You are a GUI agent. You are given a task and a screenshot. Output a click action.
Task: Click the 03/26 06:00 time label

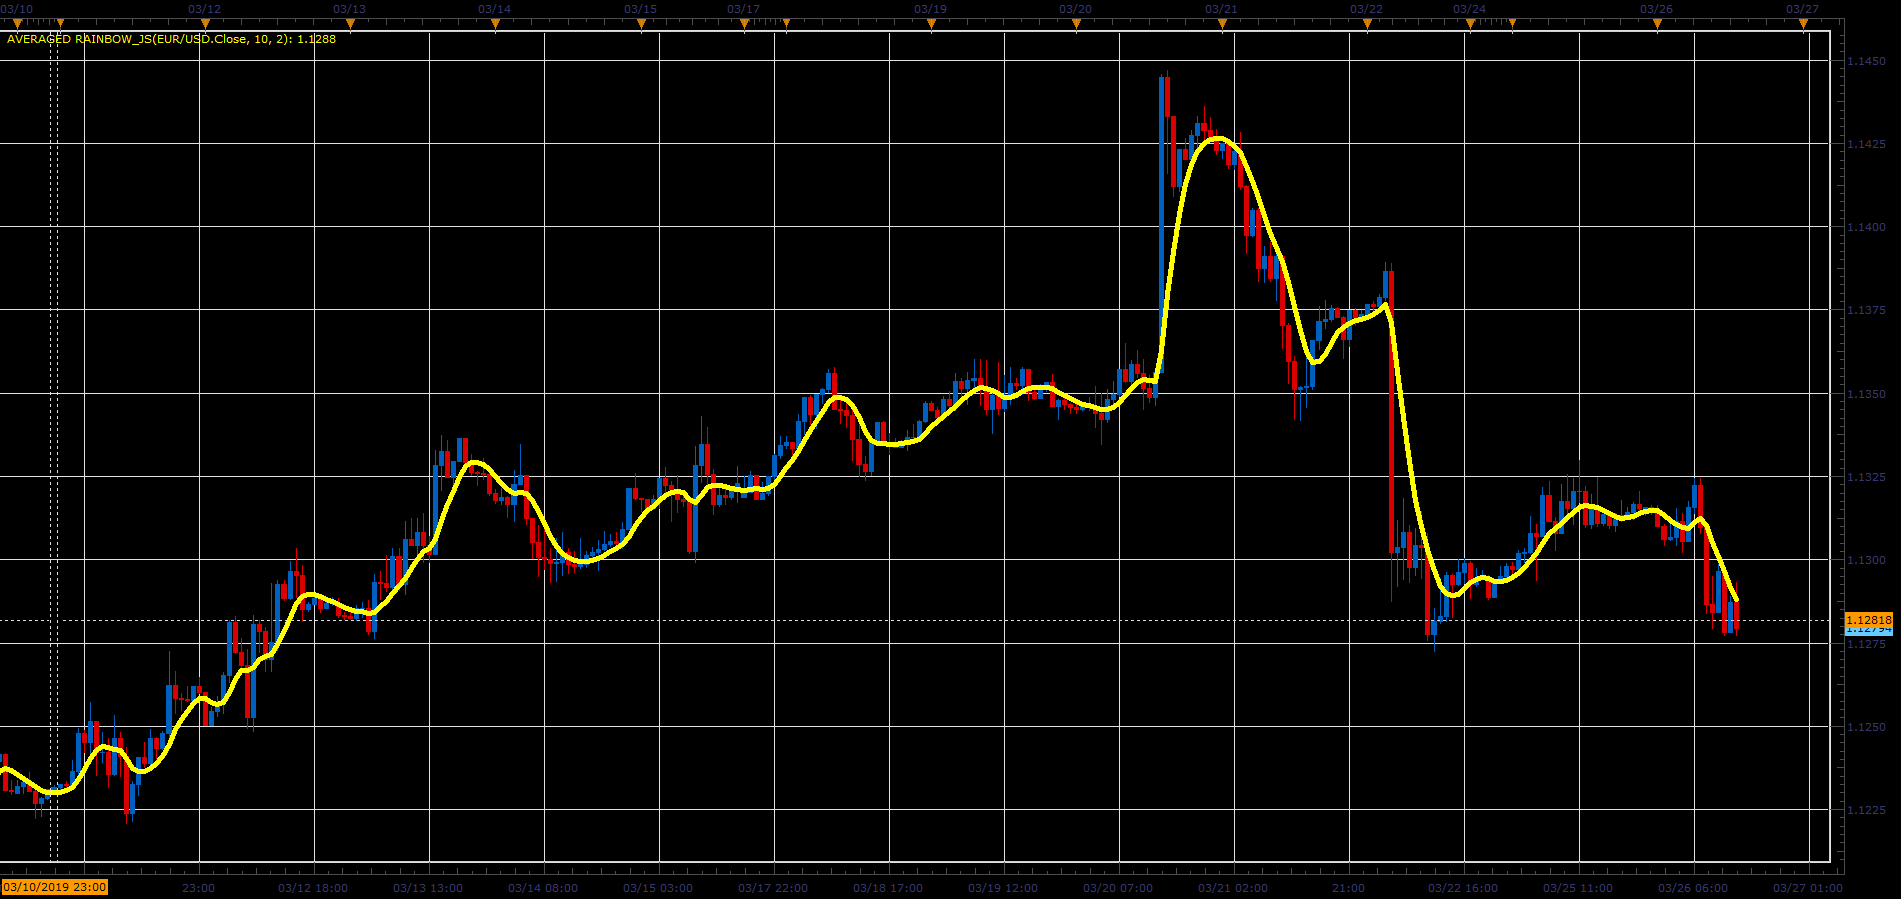click(x=1693, y=888)
